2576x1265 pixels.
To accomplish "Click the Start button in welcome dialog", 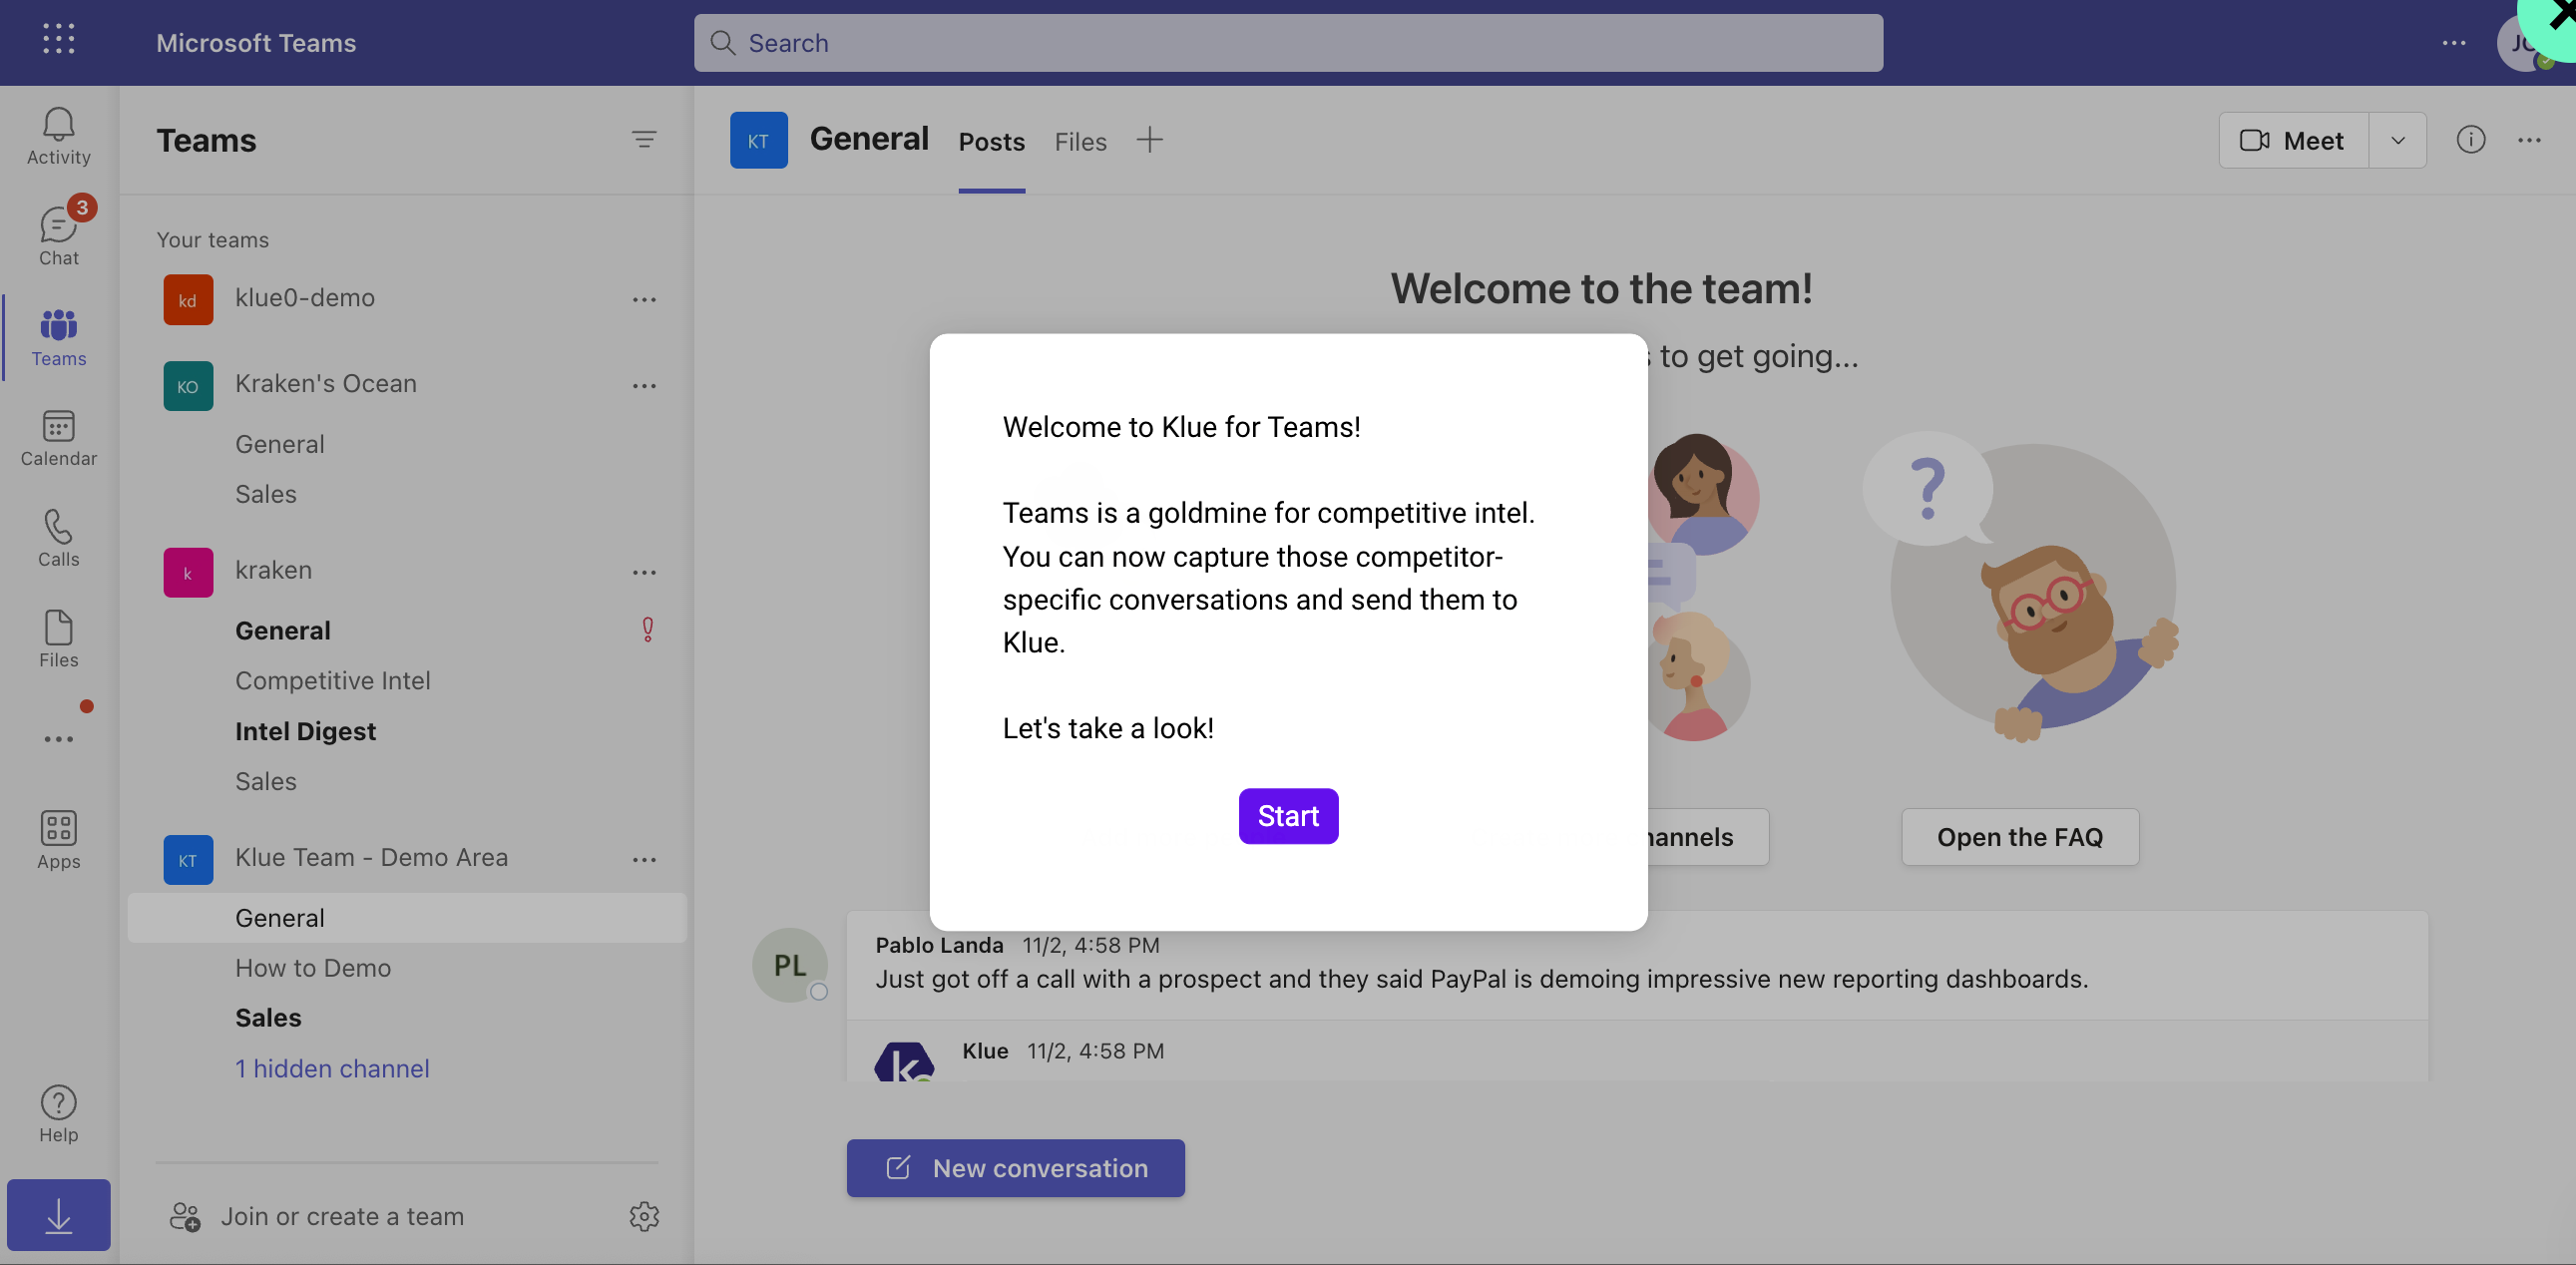I will point(1288,815).
